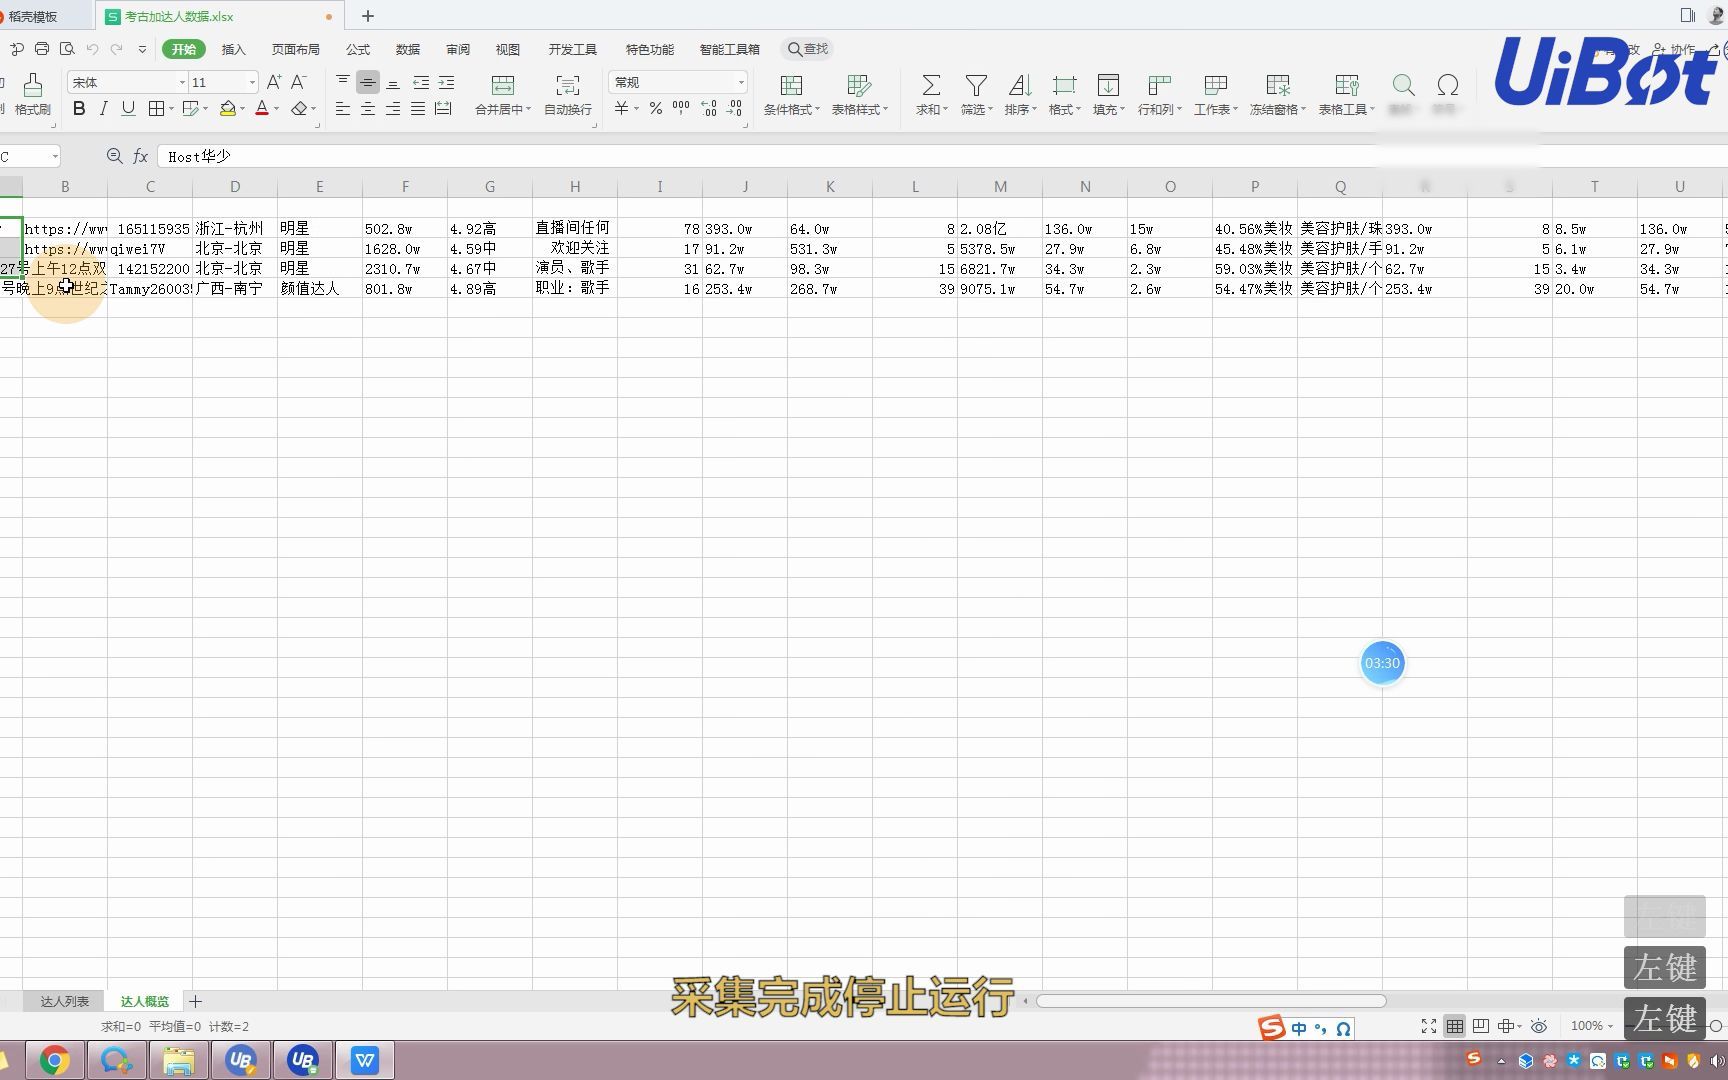Toggle align text left
Screen dimensions: 1728x1080
pos(343,108)
